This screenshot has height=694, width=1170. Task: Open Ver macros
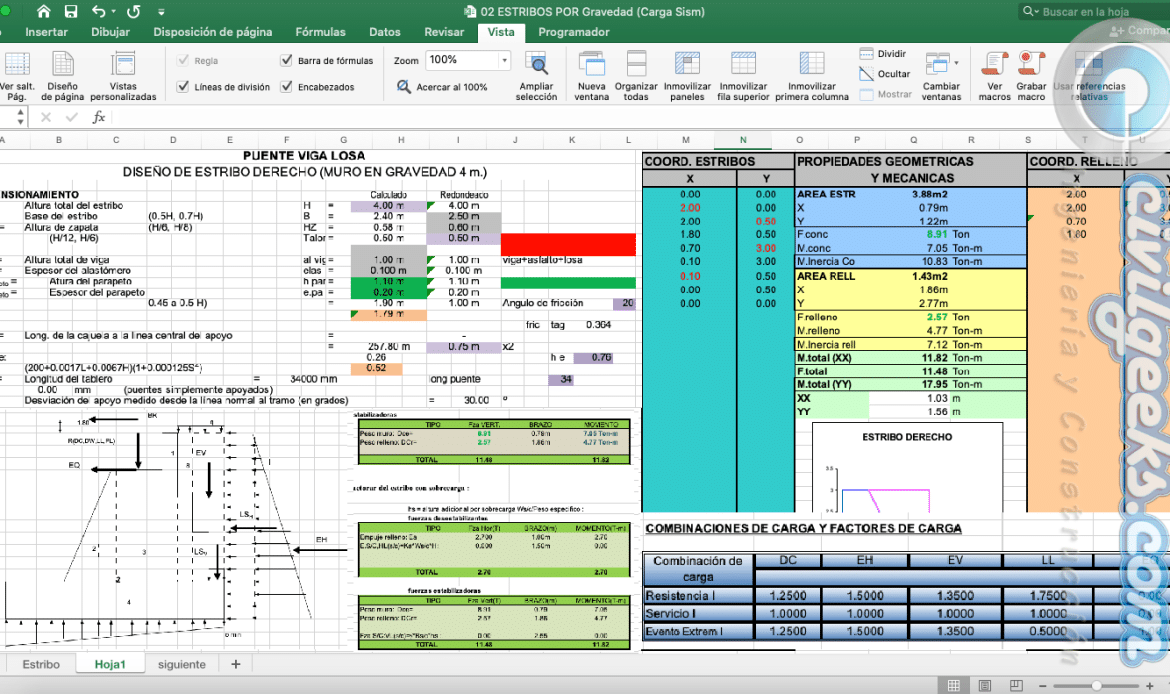click(x=995, y=64)
